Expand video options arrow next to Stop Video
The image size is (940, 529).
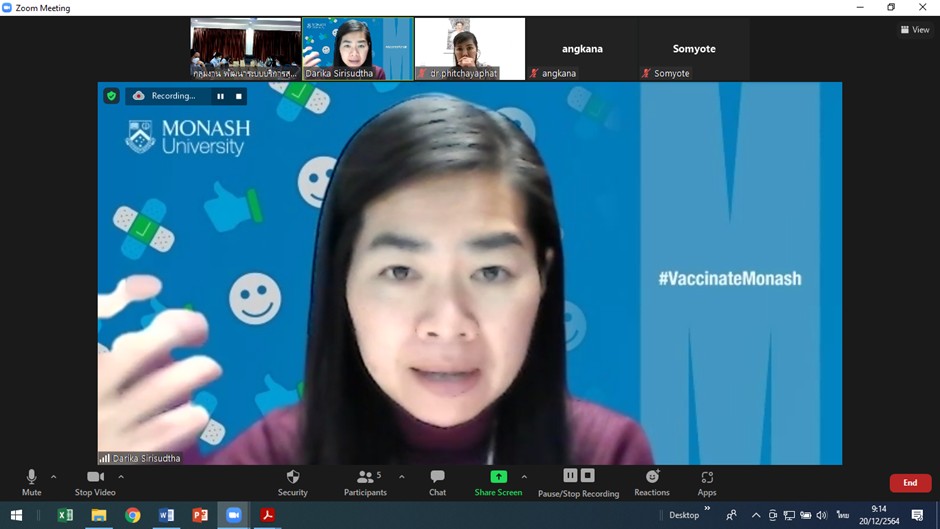pyautogui.click(x=121, y=477)
